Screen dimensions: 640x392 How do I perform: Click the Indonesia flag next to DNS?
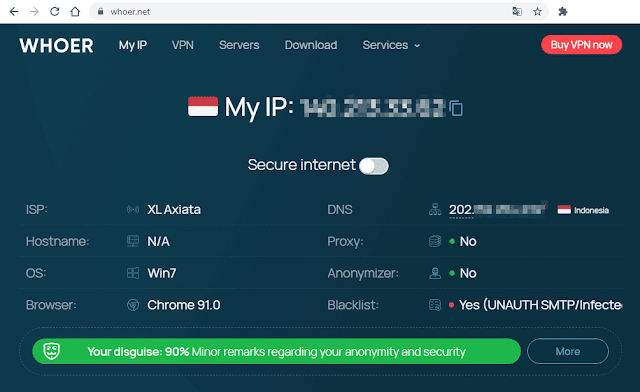click(x=564, y=210)
